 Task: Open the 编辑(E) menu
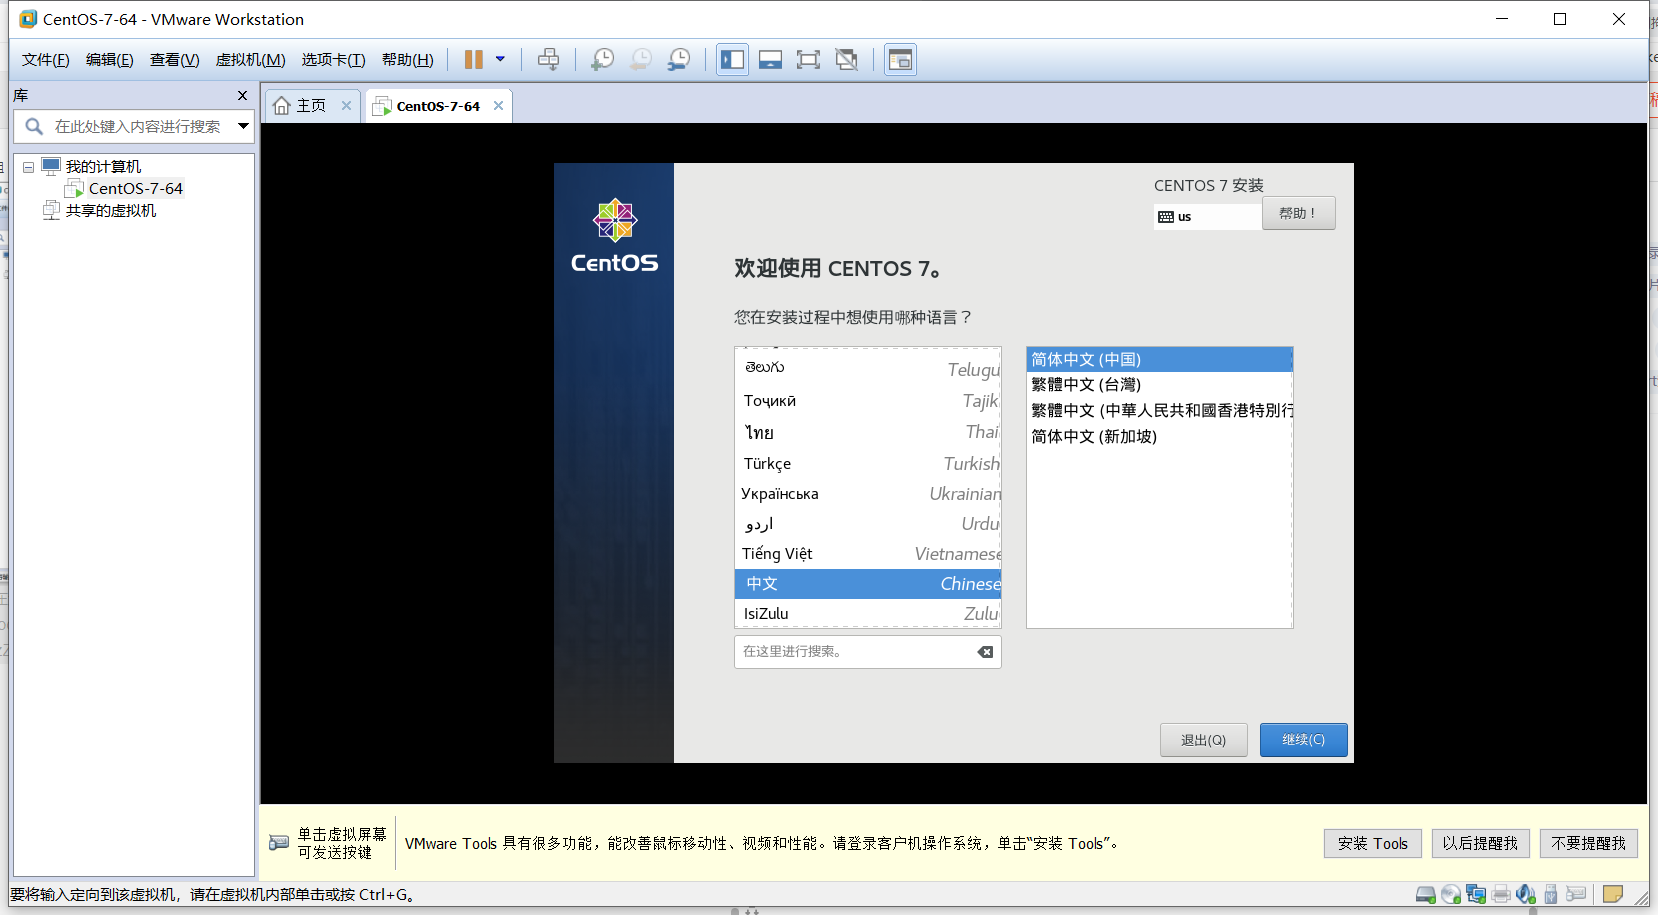(x=110, y=60)
